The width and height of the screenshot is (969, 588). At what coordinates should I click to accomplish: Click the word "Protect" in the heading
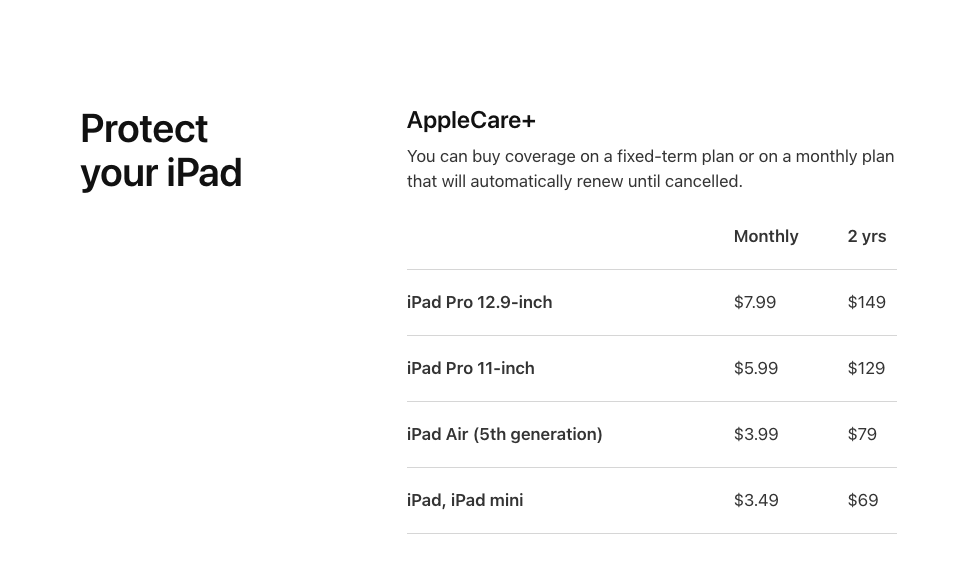144,129
